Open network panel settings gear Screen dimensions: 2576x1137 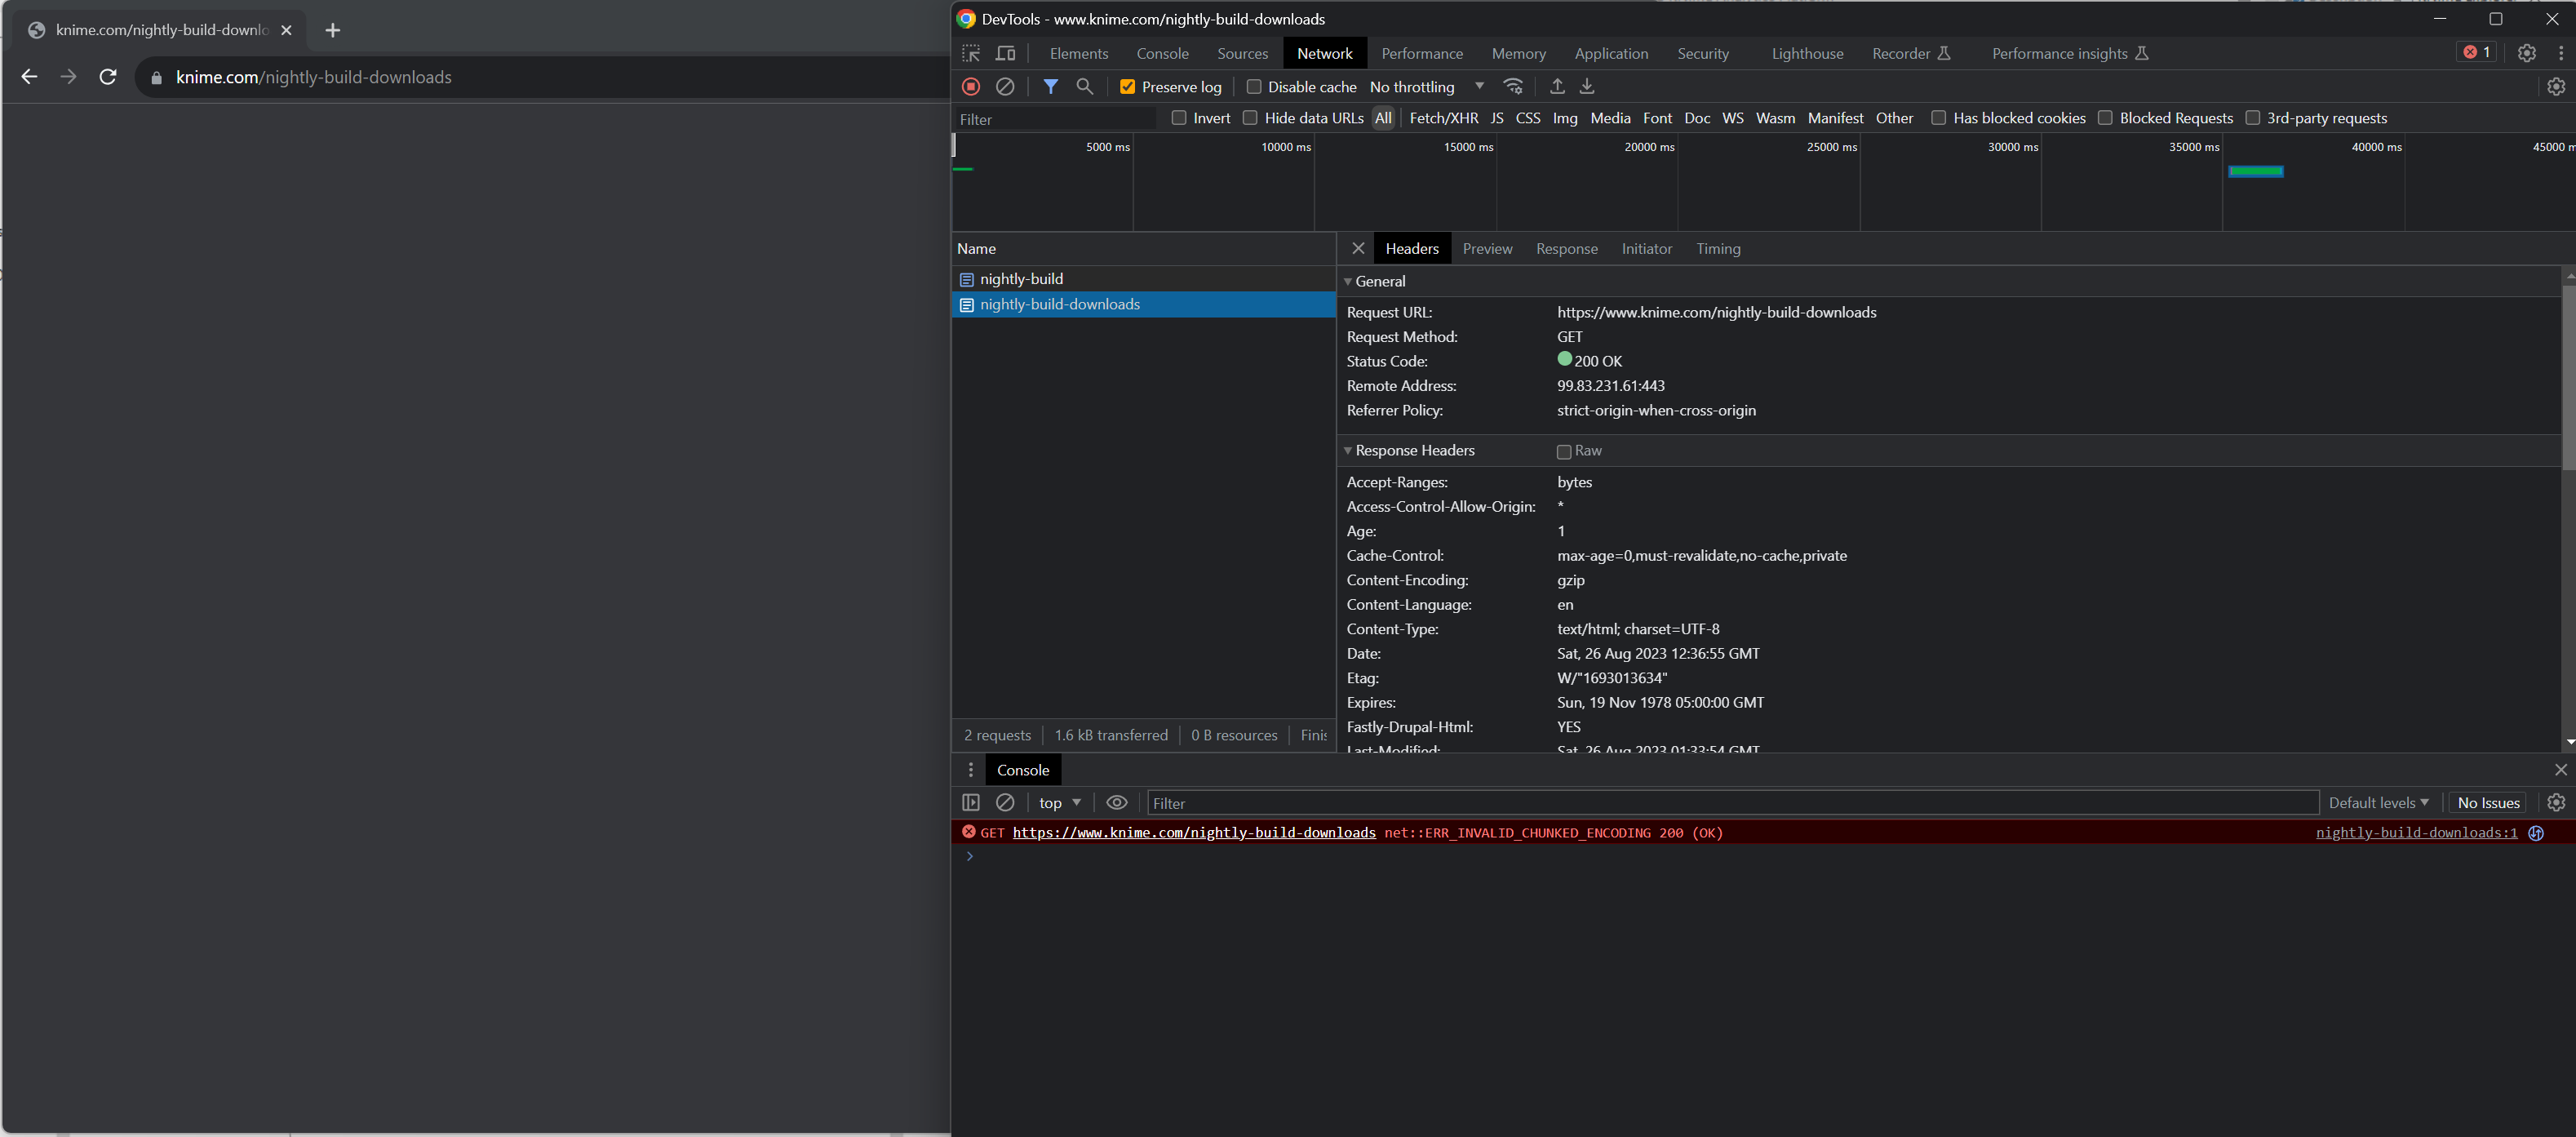tap(2556, 87)
